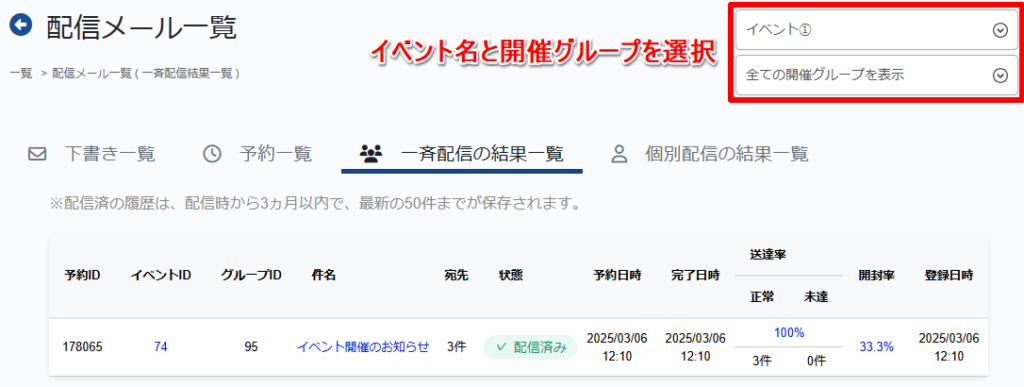Click the 予約日時 column header
The image size is (1024, 387).
point(617,275)
